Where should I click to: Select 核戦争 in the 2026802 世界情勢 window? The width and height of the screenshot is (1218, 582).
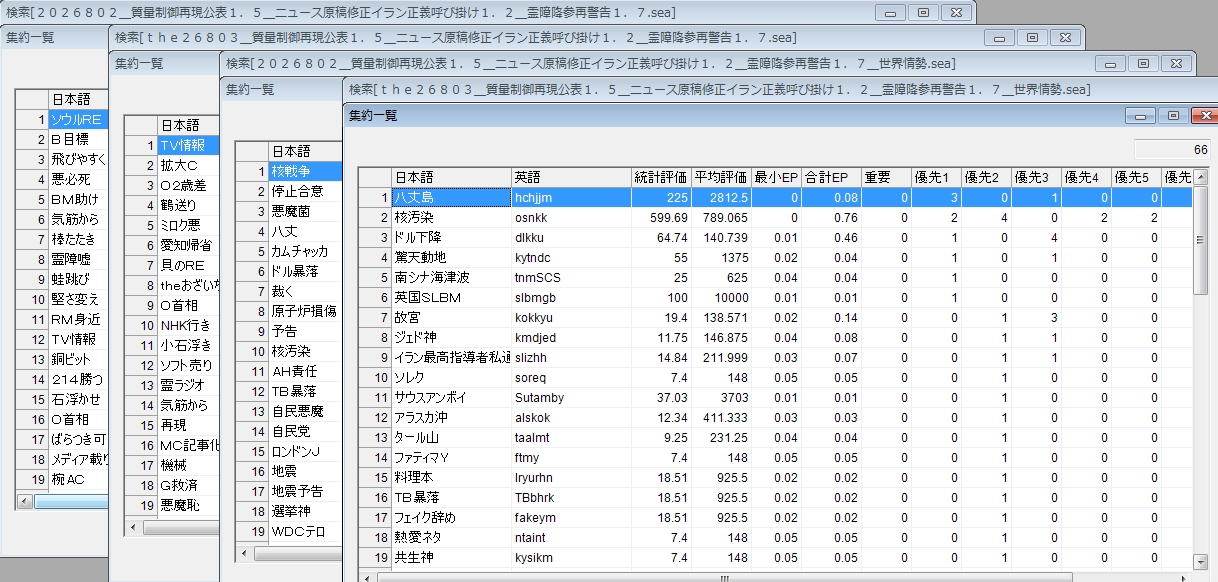coord(304,171)
